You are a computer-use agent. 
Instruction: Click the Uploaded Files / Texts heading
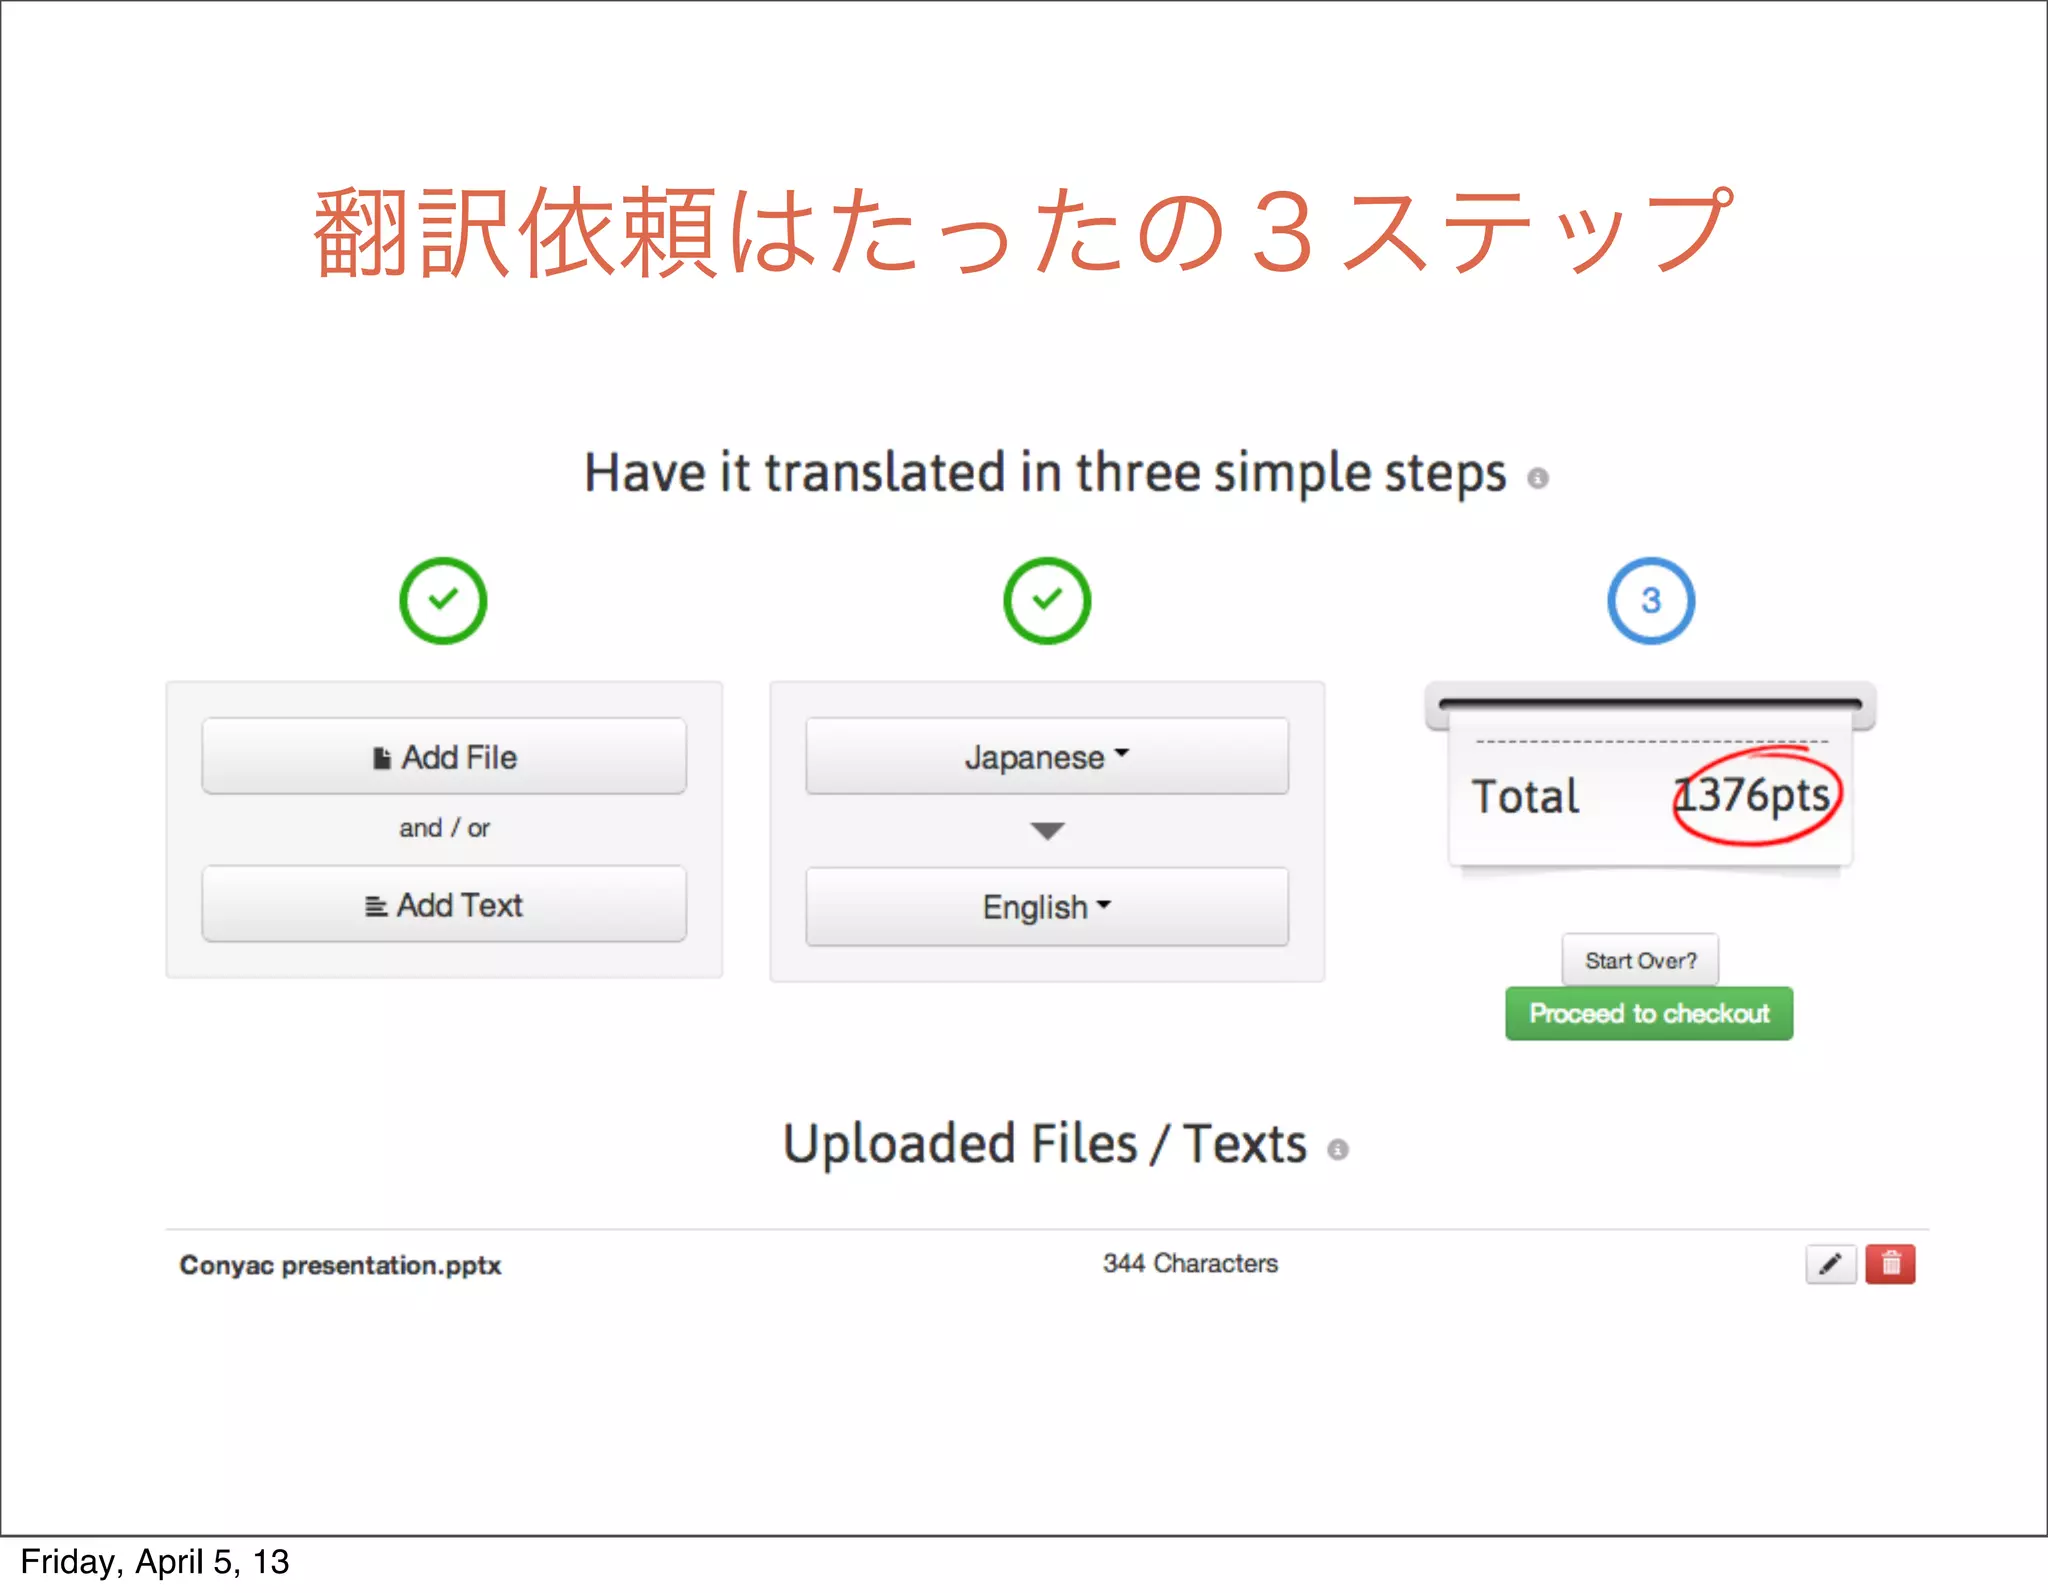pos(1045,1143)
